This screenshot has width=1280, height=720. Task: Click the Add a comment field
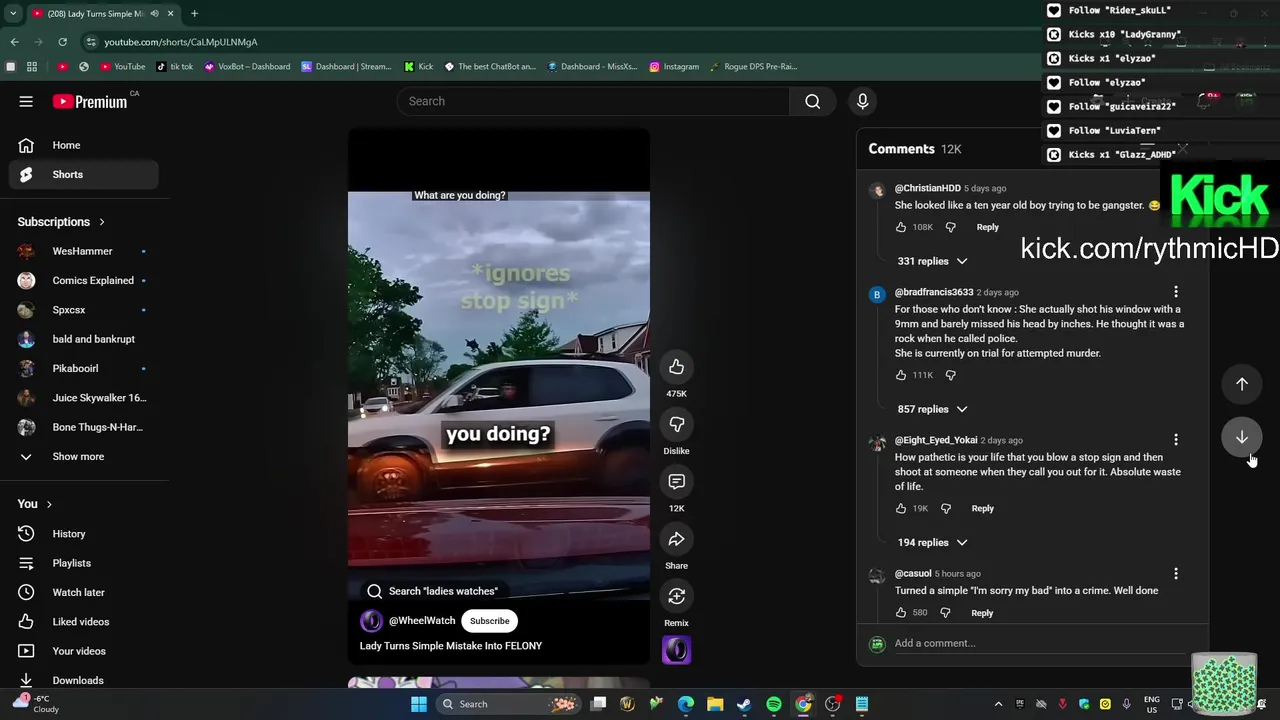pos(1035,643)
